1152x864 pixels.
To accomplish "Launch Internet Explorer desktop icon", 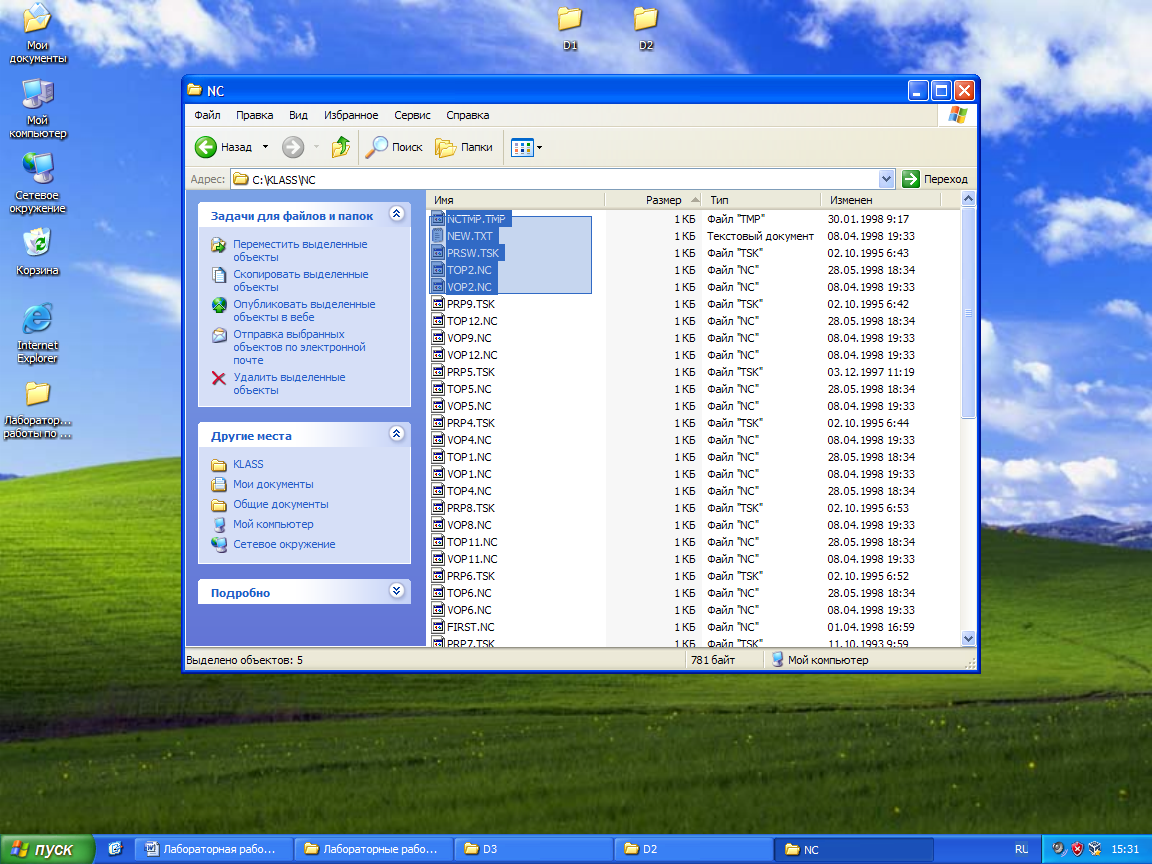I will coord(37,333).
